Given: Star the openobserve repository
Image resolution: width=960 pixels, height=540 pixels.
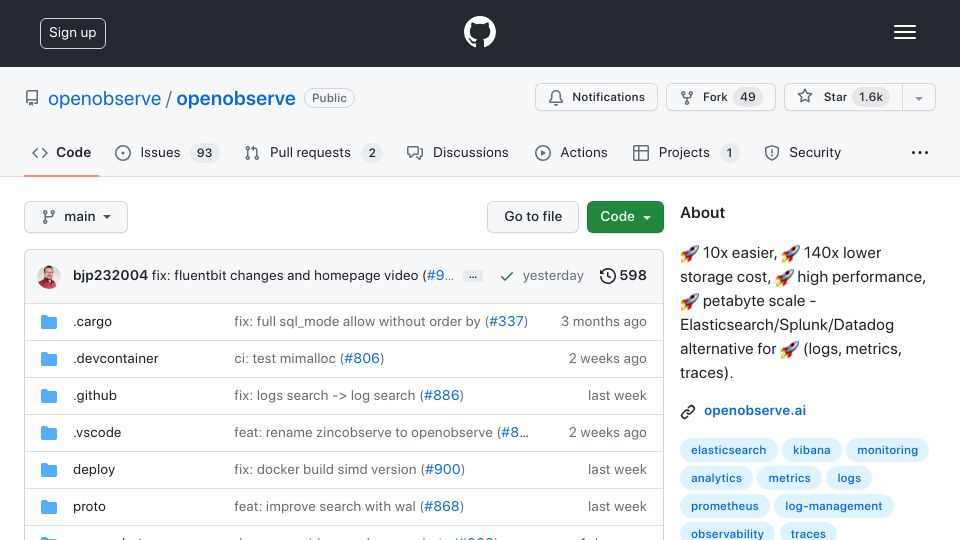Looking at the screenshot, I should 843,97.
